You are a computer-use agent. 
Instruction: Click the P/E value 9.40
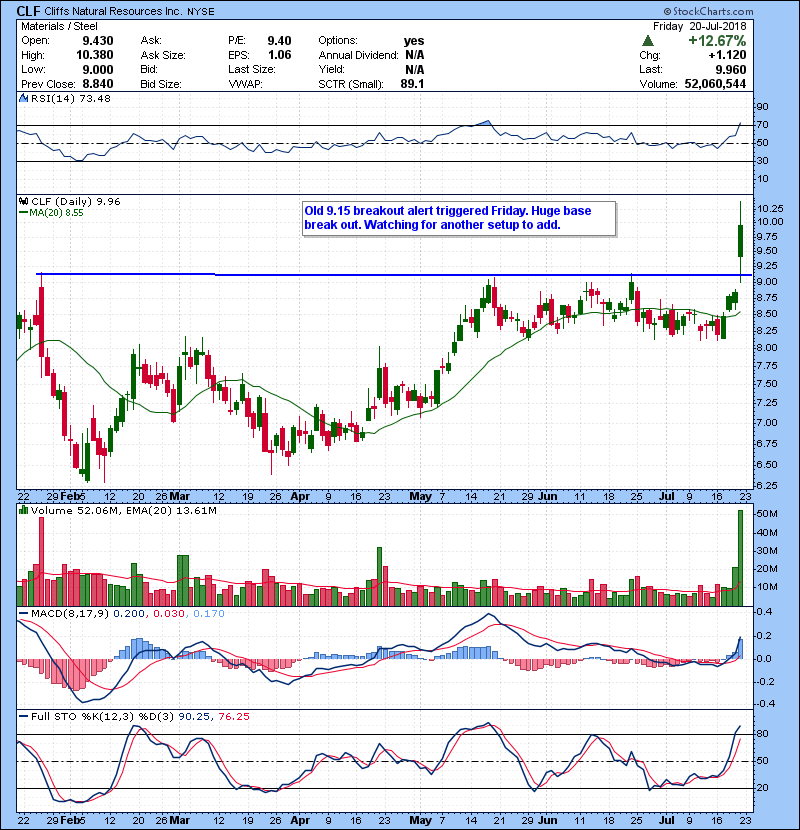[279, 41]
